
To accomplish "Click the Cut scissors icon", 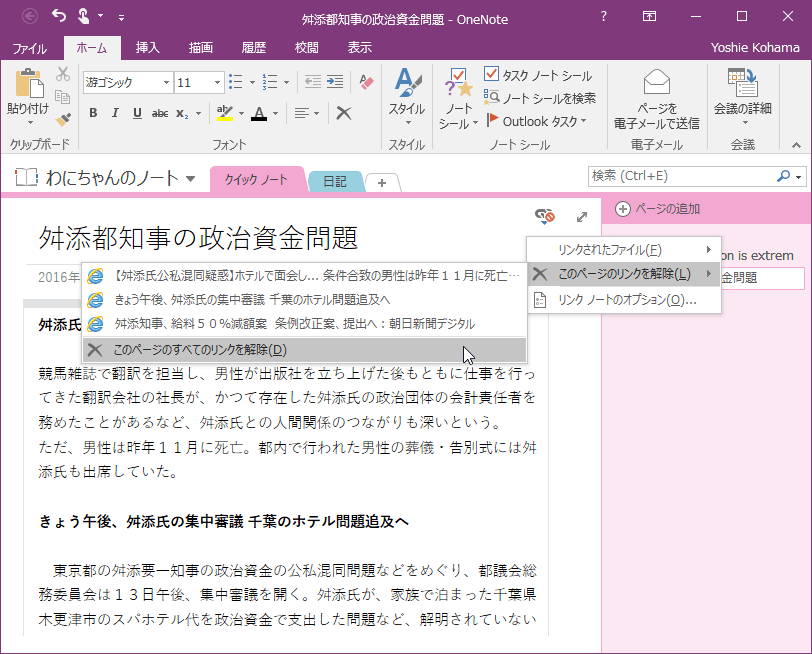I will click(63, 75).
